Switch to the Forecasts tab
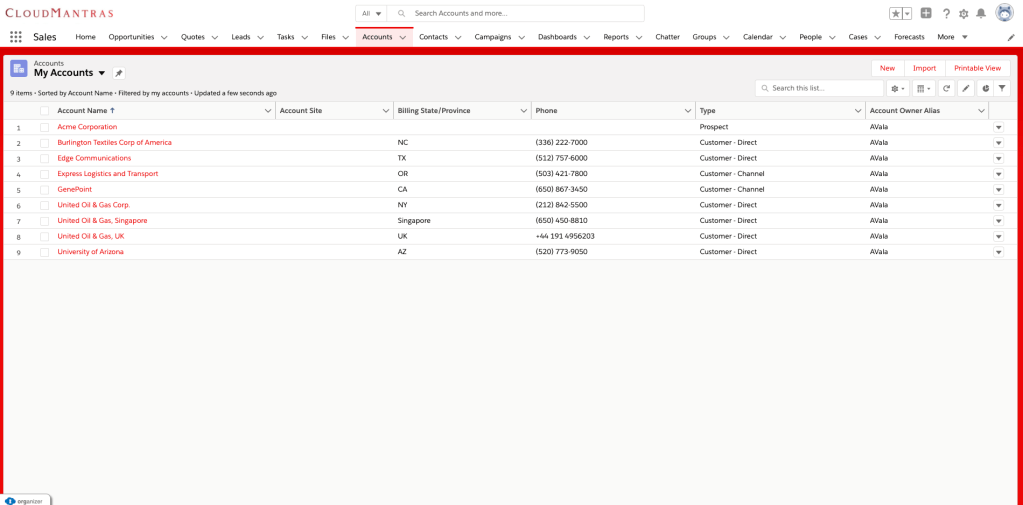The height and width of the screenshot is (505, 1023). pyautogui.click(x=909, y=37)
